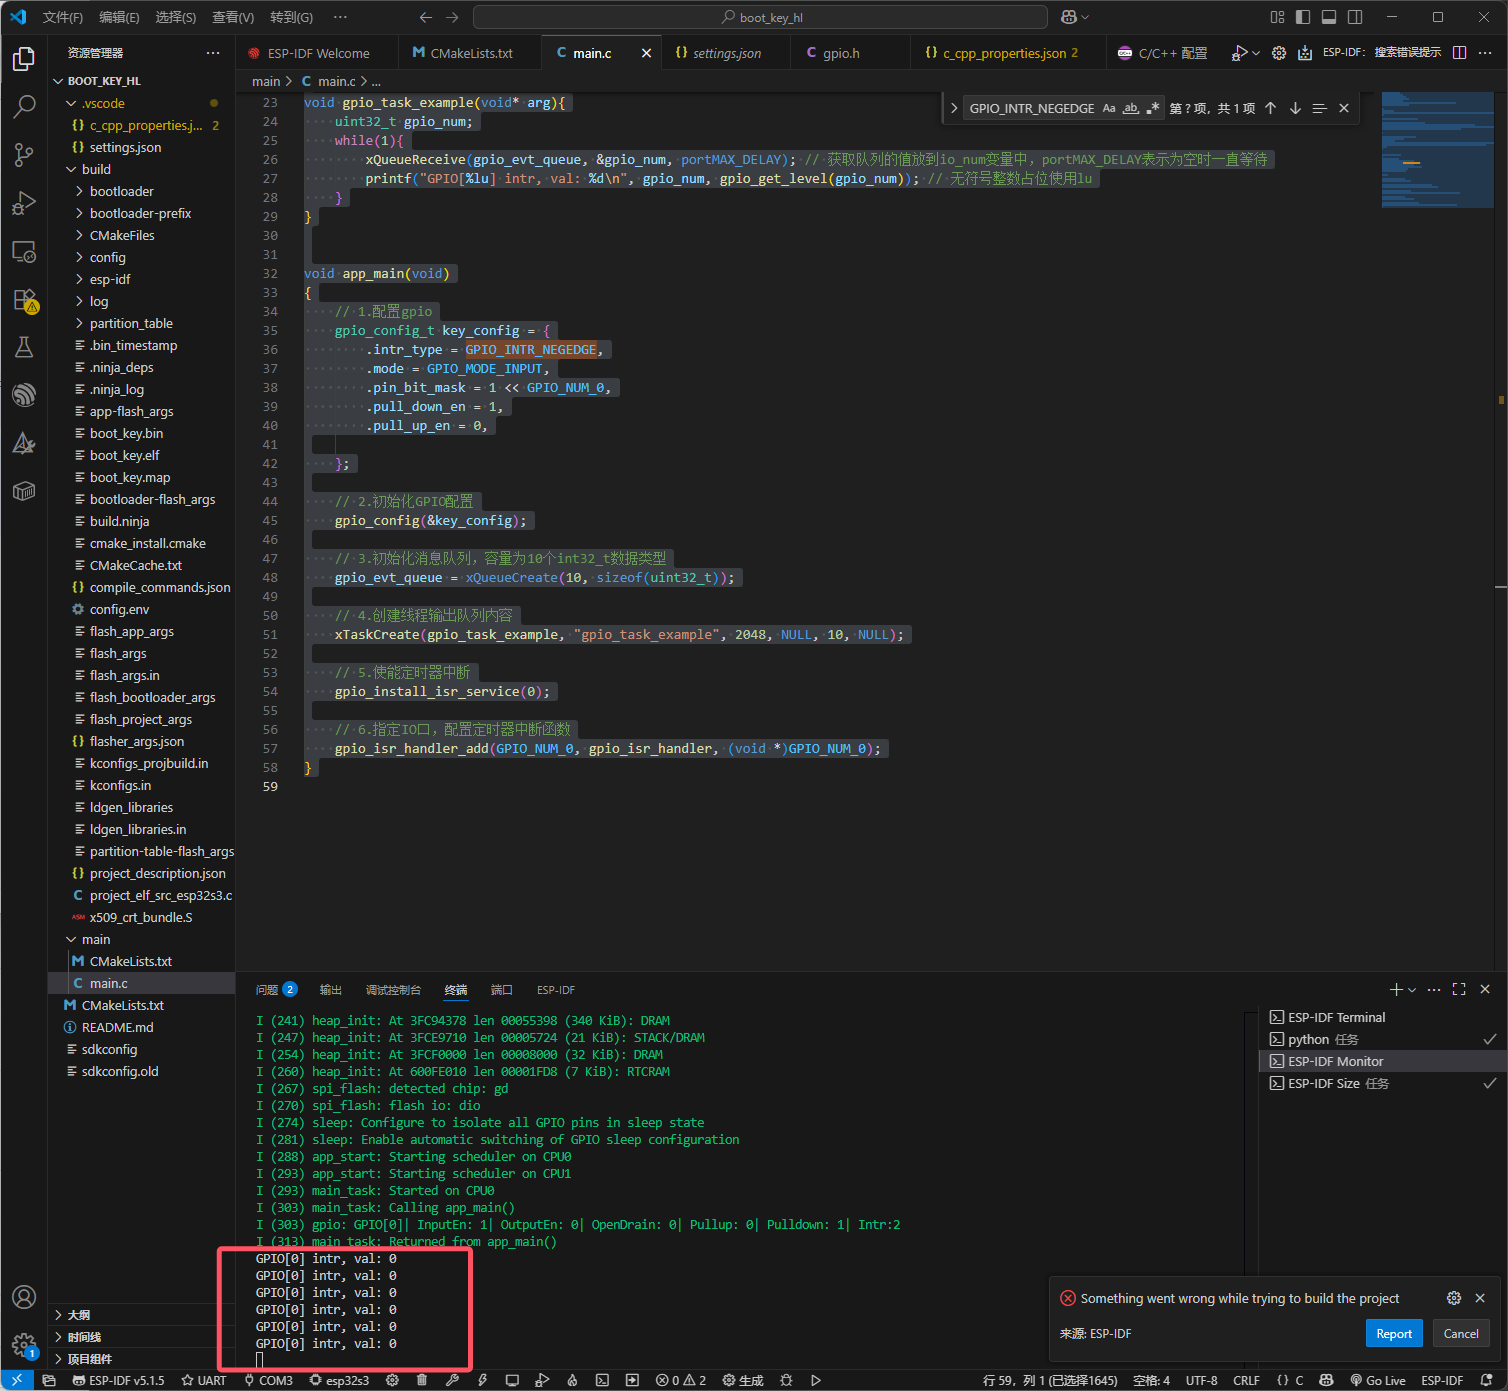Click the boot_key_hl command center search box
This screenshot has width=1508, height=1391.
(x=760, y=17)
